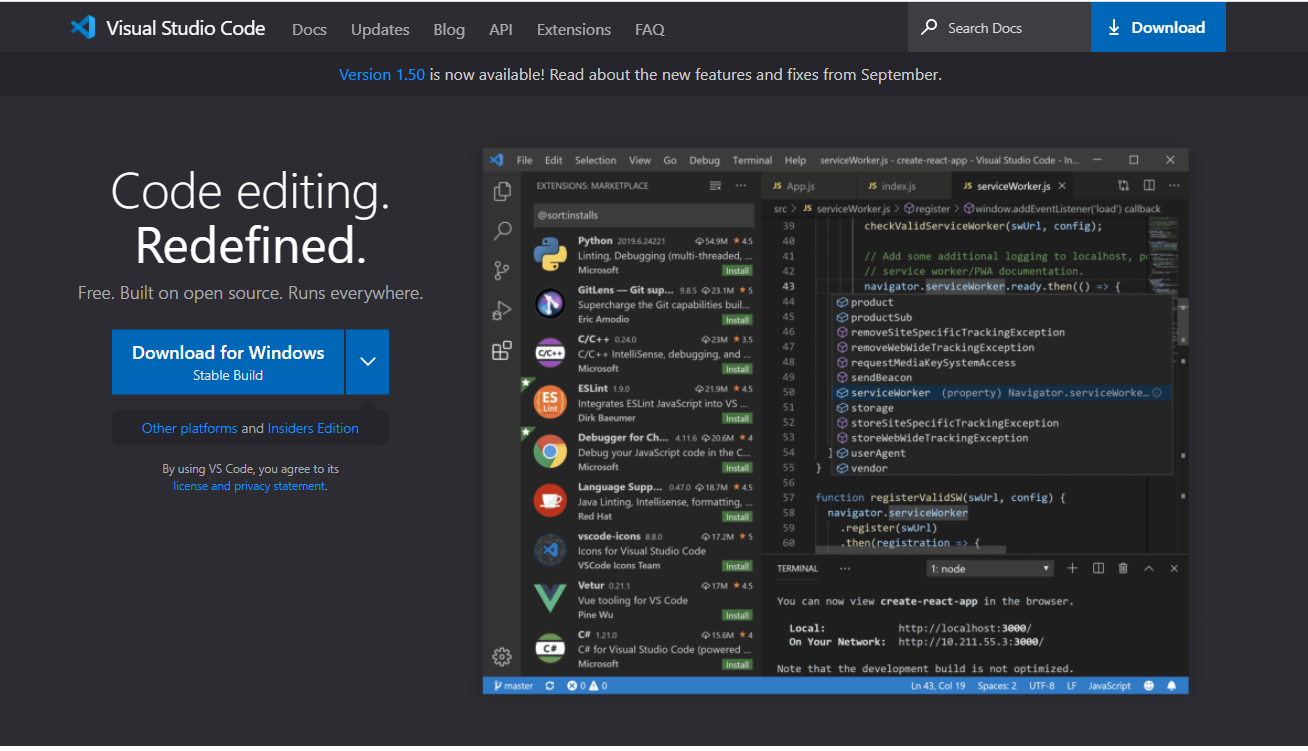This screenshot has width=1308, height=751.
Task: Open Run and Debug icon in activity bar
Action: (x=502, y=311)
